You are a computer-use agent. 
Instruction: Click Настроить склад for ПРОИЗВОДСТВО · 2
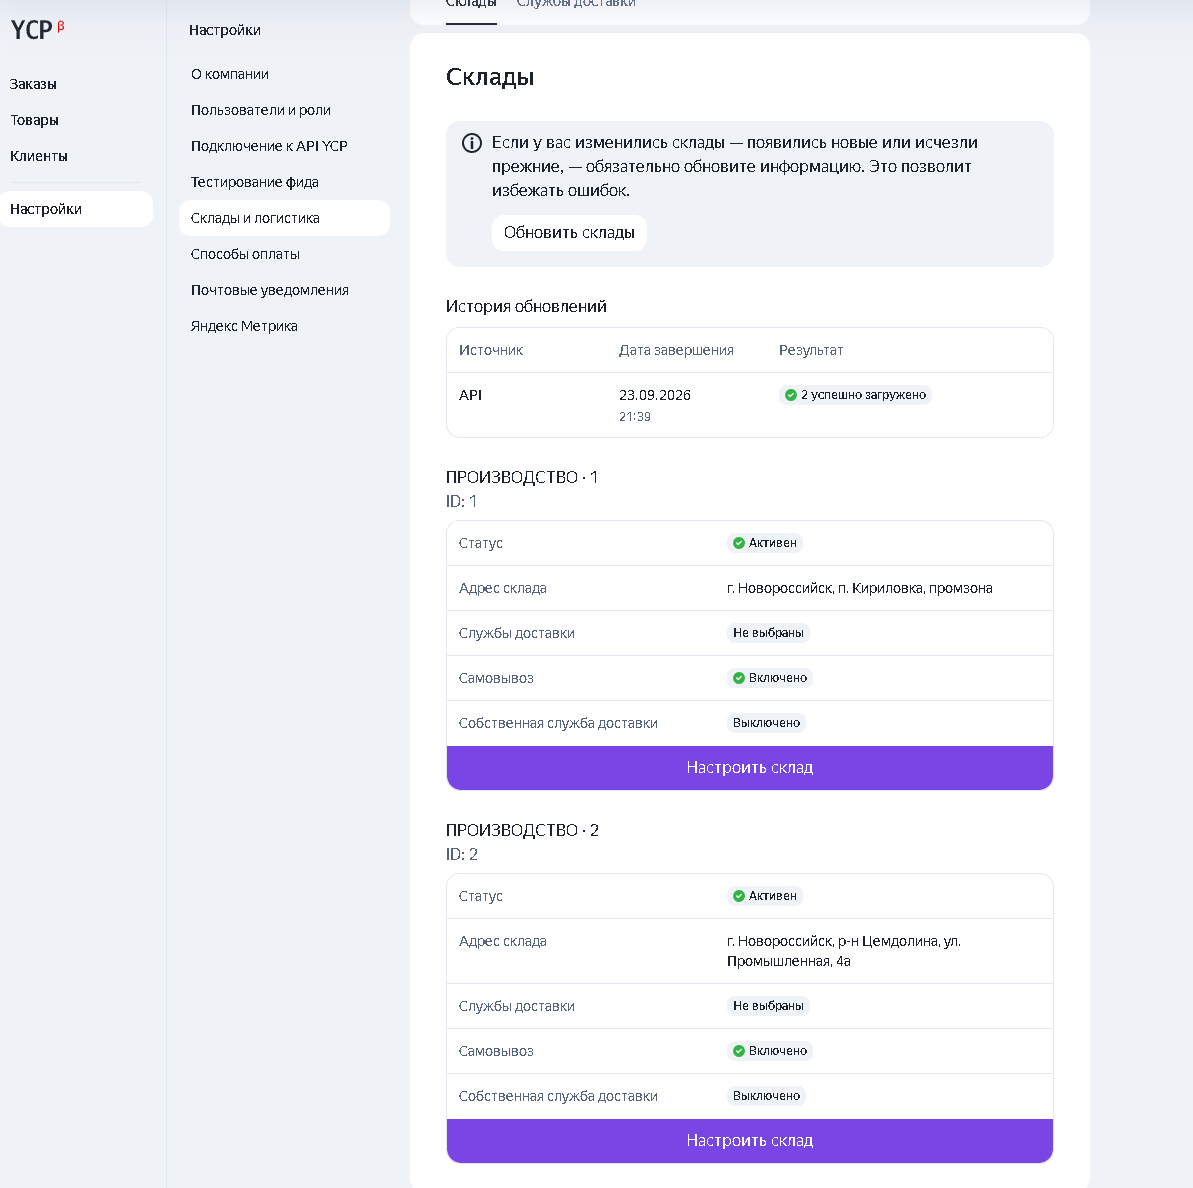coord(749,1141)
